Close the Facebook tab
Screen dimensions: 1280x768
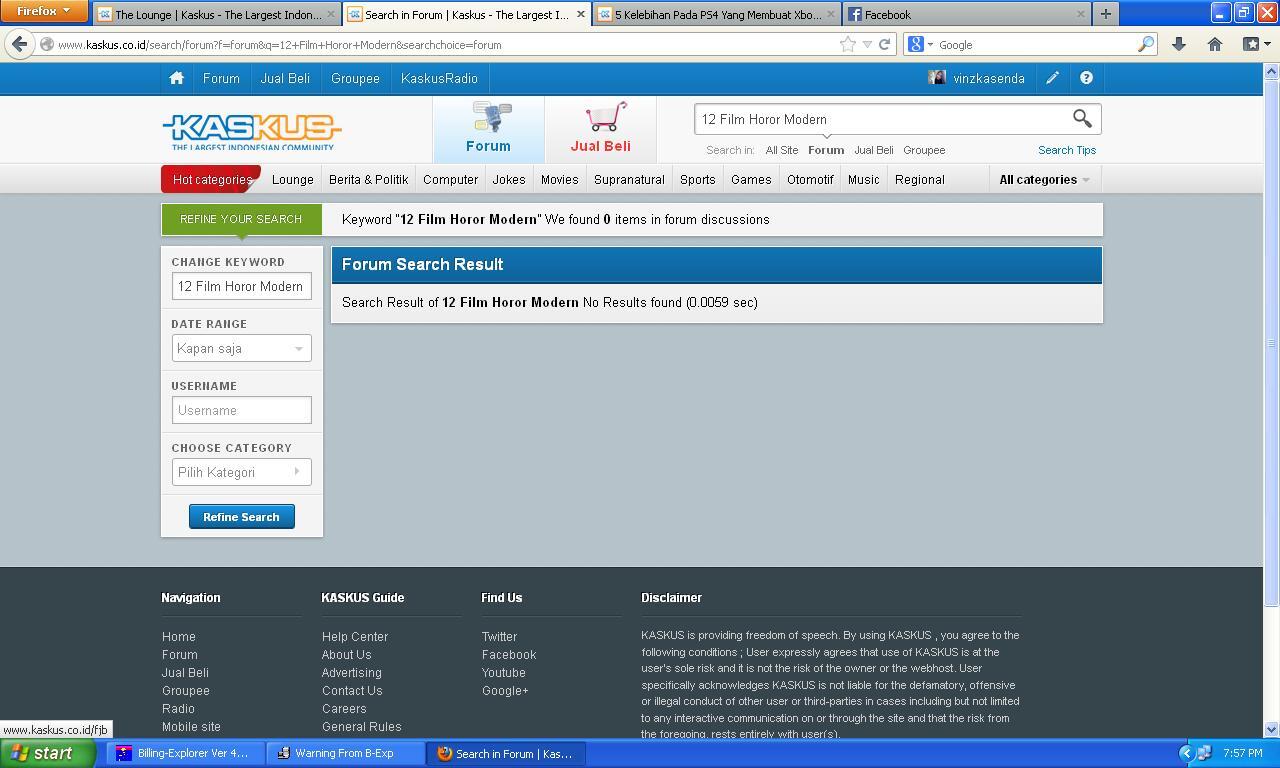1080,14
